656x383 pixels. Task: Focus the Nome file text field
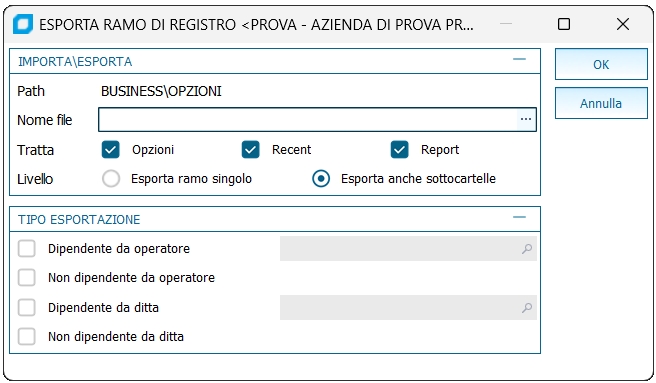tap(308, 120)
